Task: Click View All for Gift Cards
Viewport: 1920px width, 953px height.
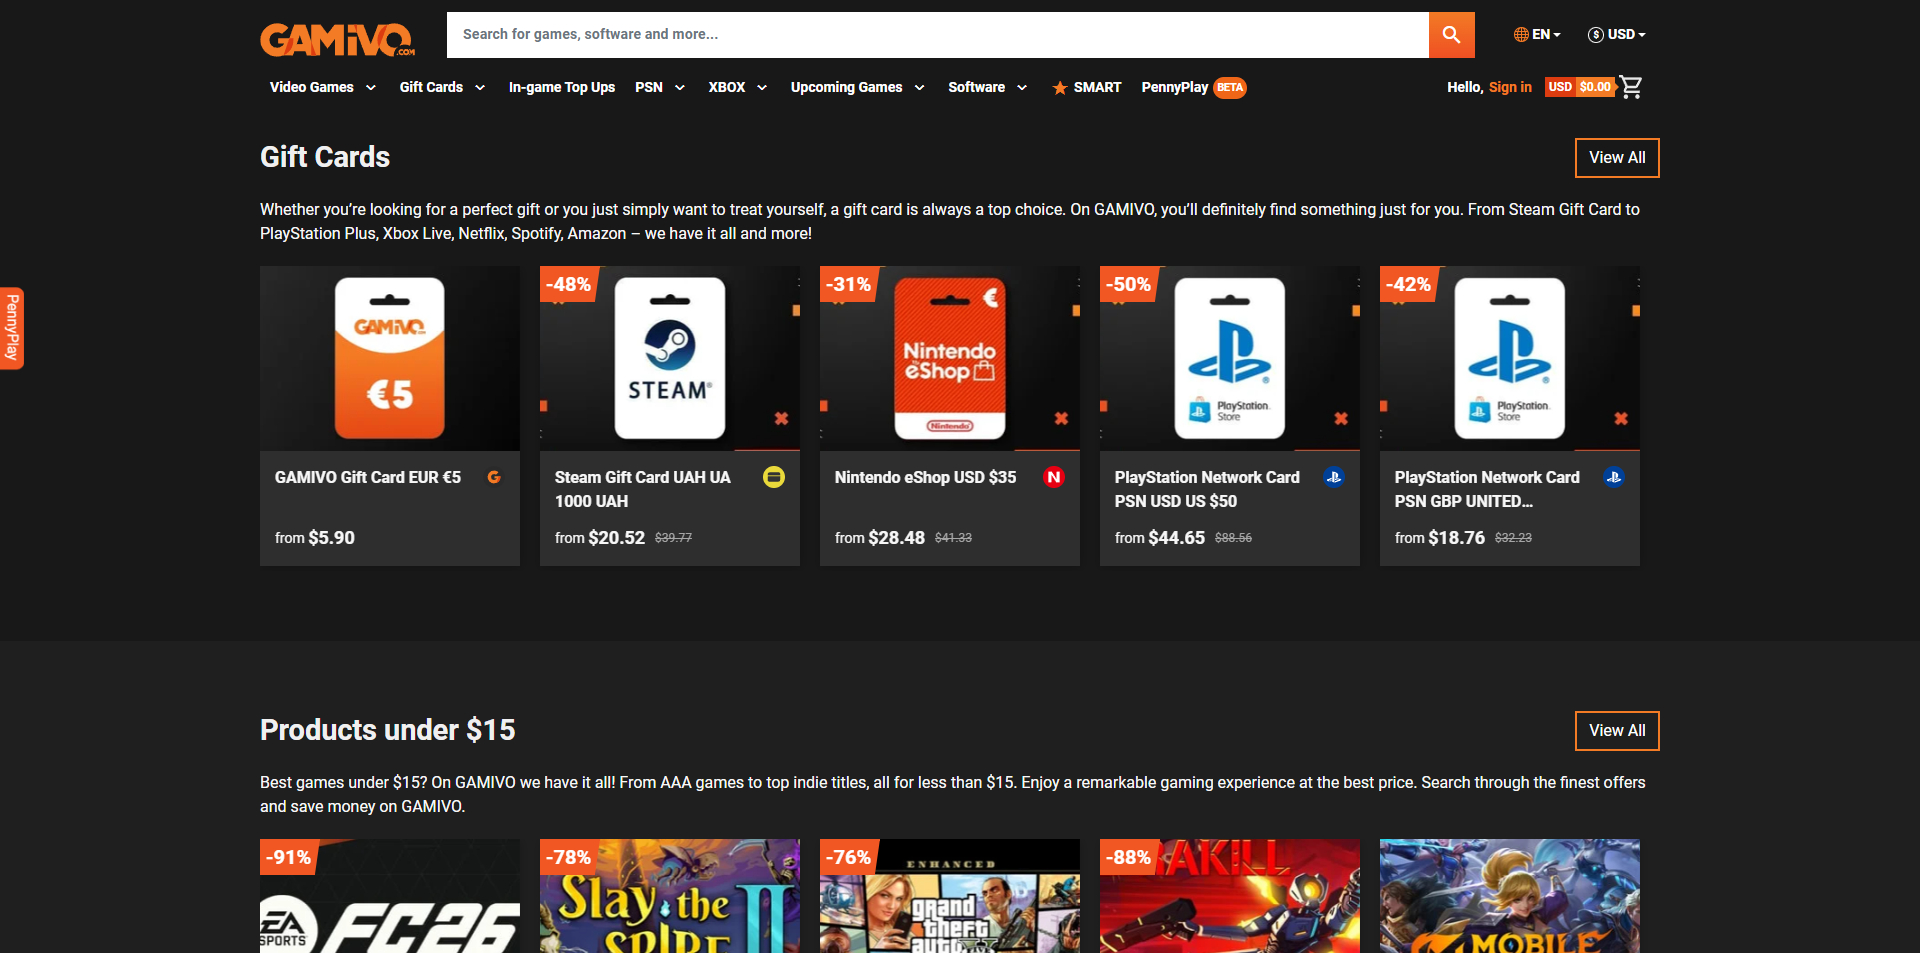Action: point(1617,158)
